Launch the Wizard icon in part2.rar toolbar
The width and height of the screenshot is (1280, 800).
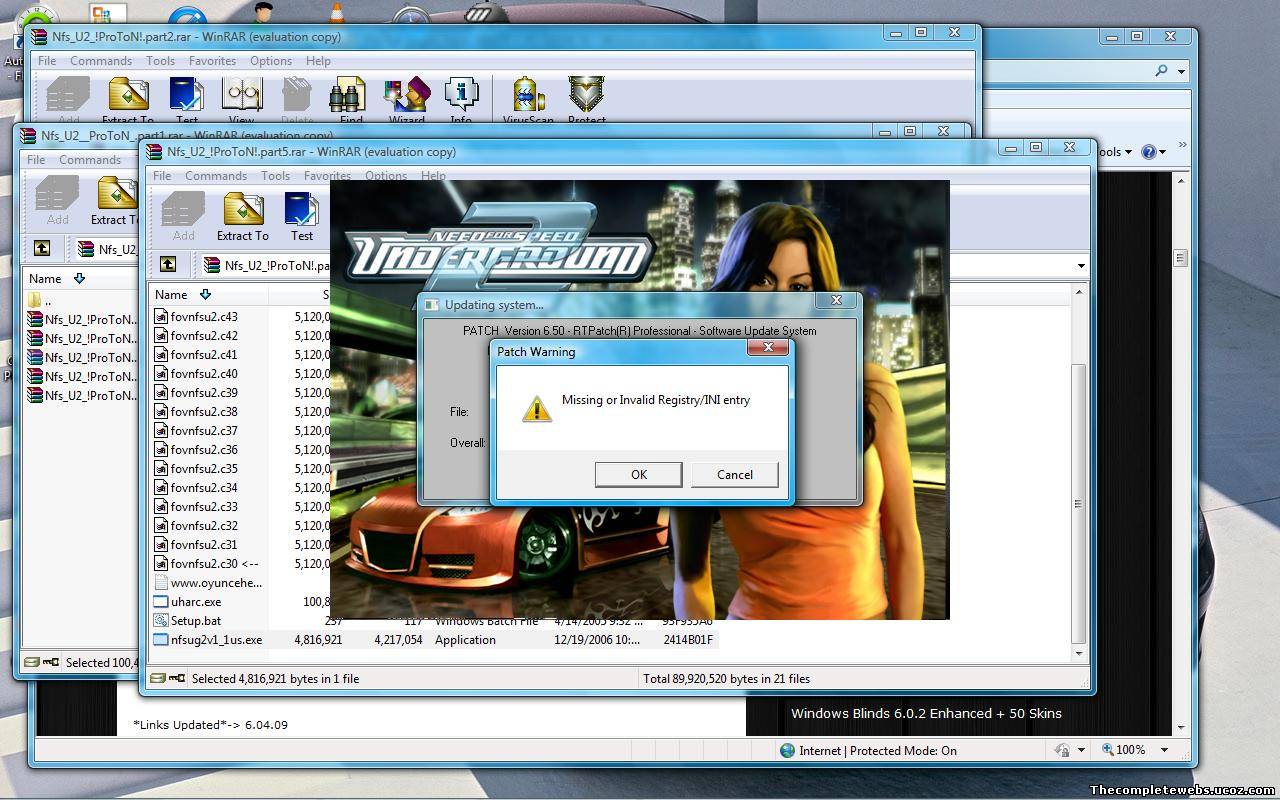click(406, 100)
